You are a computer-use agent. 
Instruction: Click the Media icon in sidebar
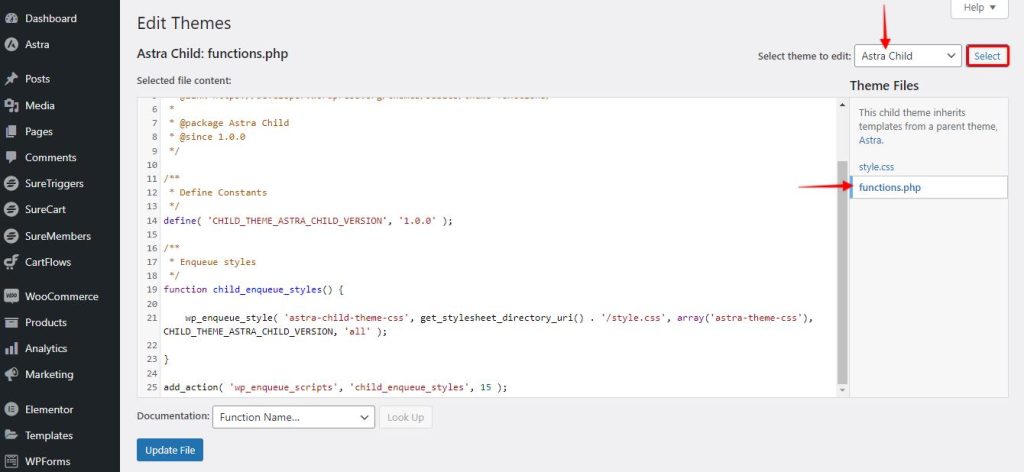11,105
